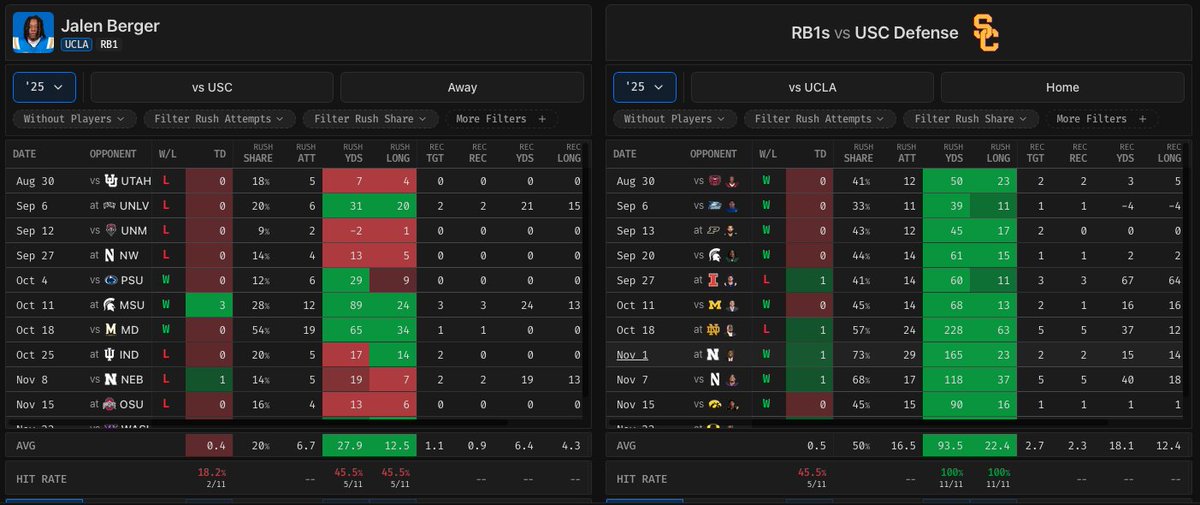Click the Utah logo in Aug 30 row
The width and height of the screenshot is (1200, 505).
tap(112, 182)
